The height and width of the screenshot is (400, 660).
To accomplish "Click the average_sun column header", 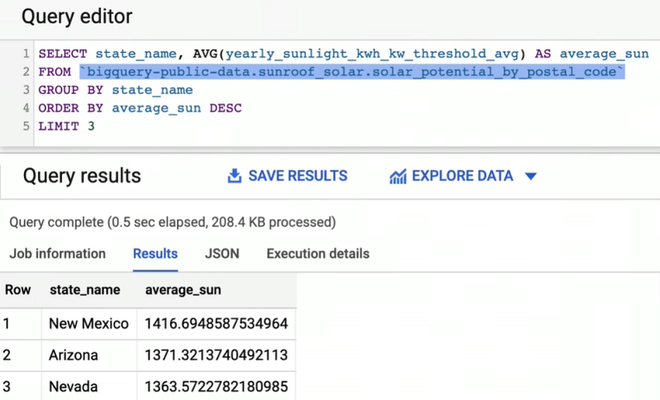I will [183, 290].
